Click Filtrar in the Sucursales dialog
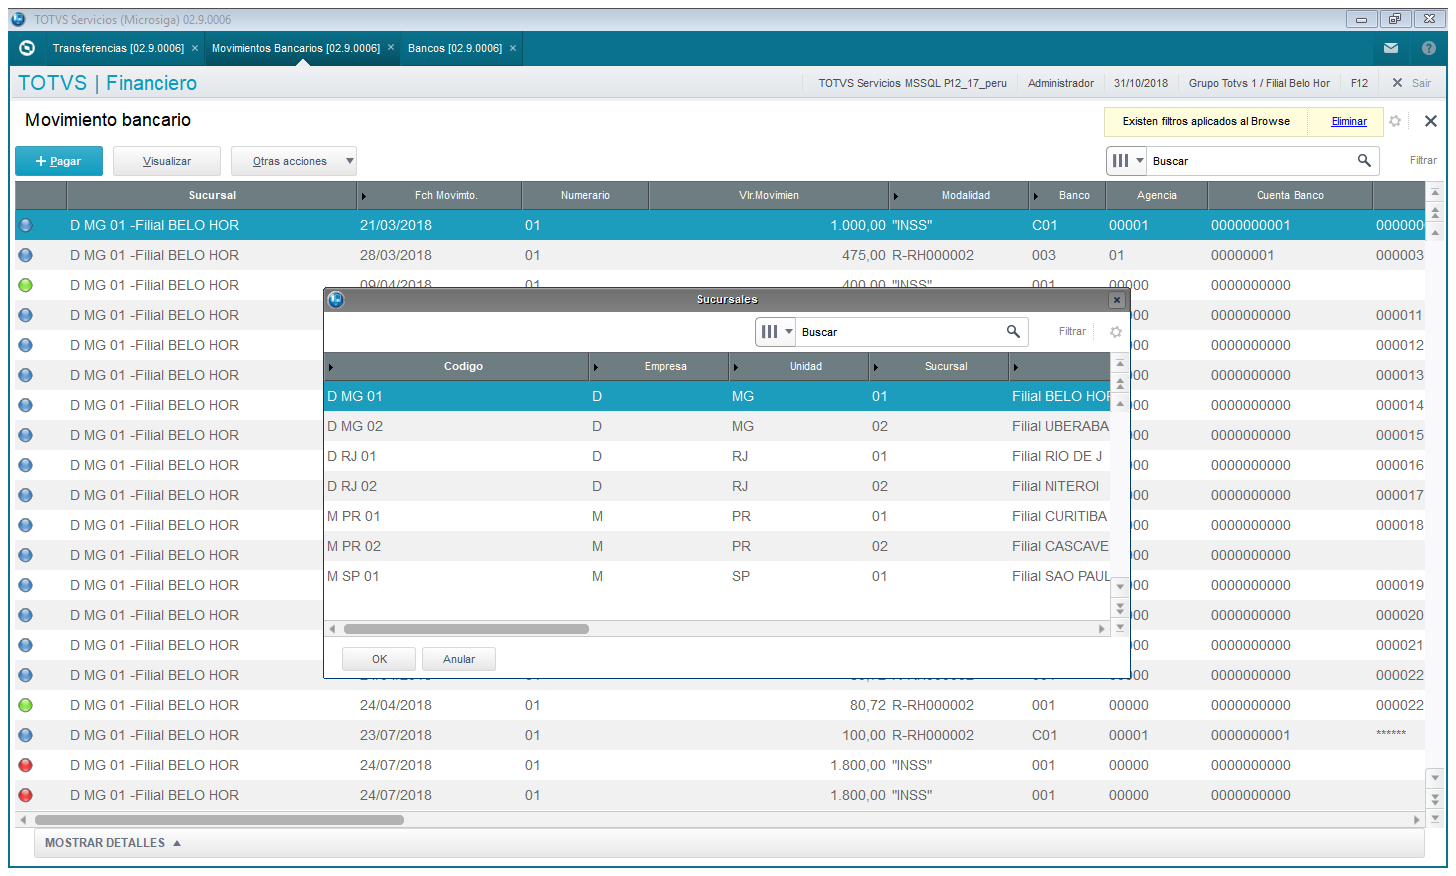This screenshot has width=1456, height=876. 1072,331
